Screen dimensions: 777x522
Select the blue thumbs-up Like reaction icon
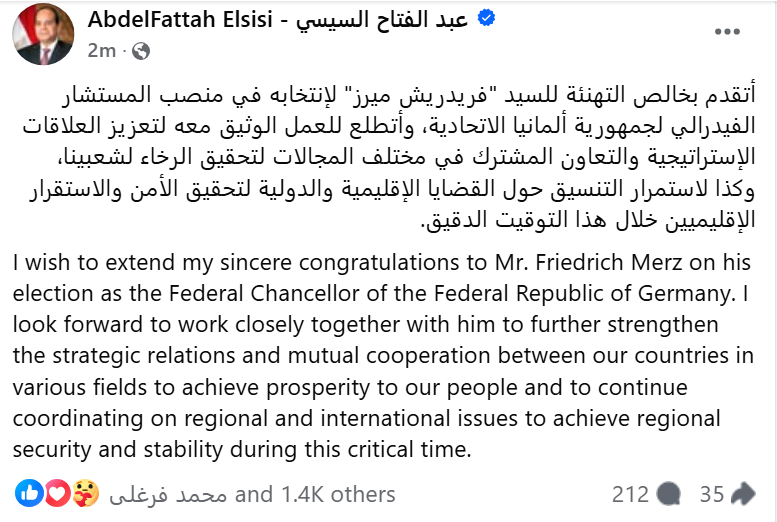pos(29,493)
